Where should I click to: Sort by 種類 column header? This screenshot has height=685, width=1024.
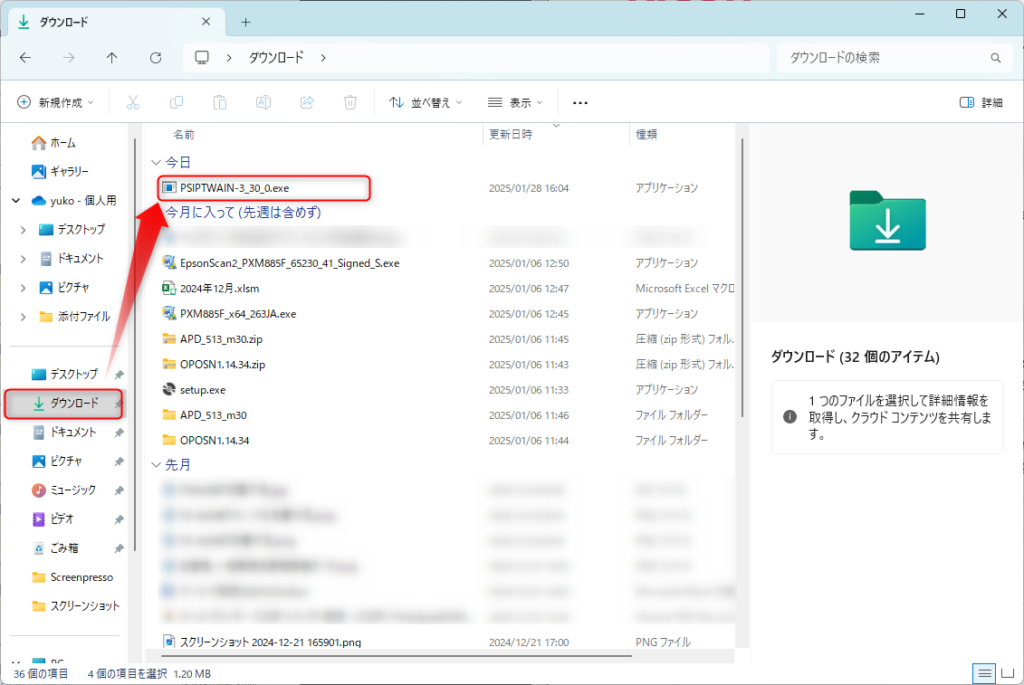tap(647, 134)
